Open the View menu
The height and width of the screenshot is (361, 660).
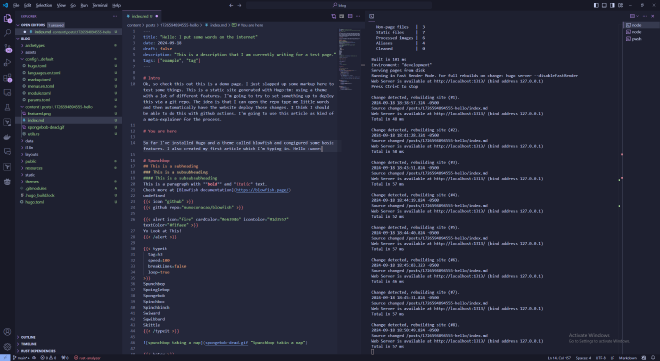[x=61, y=5]
